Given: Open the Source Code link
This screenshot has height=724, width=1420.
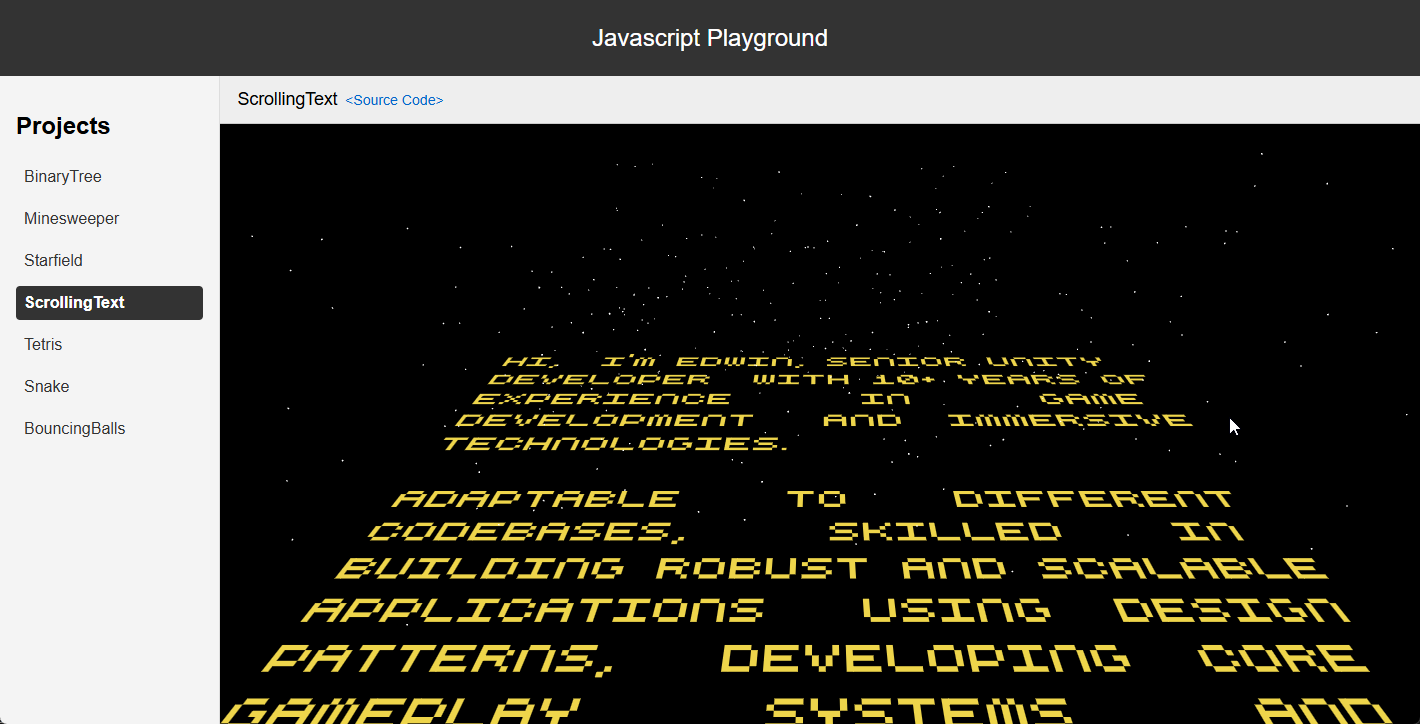Looking at the screenshot, I should coord(394,100).
